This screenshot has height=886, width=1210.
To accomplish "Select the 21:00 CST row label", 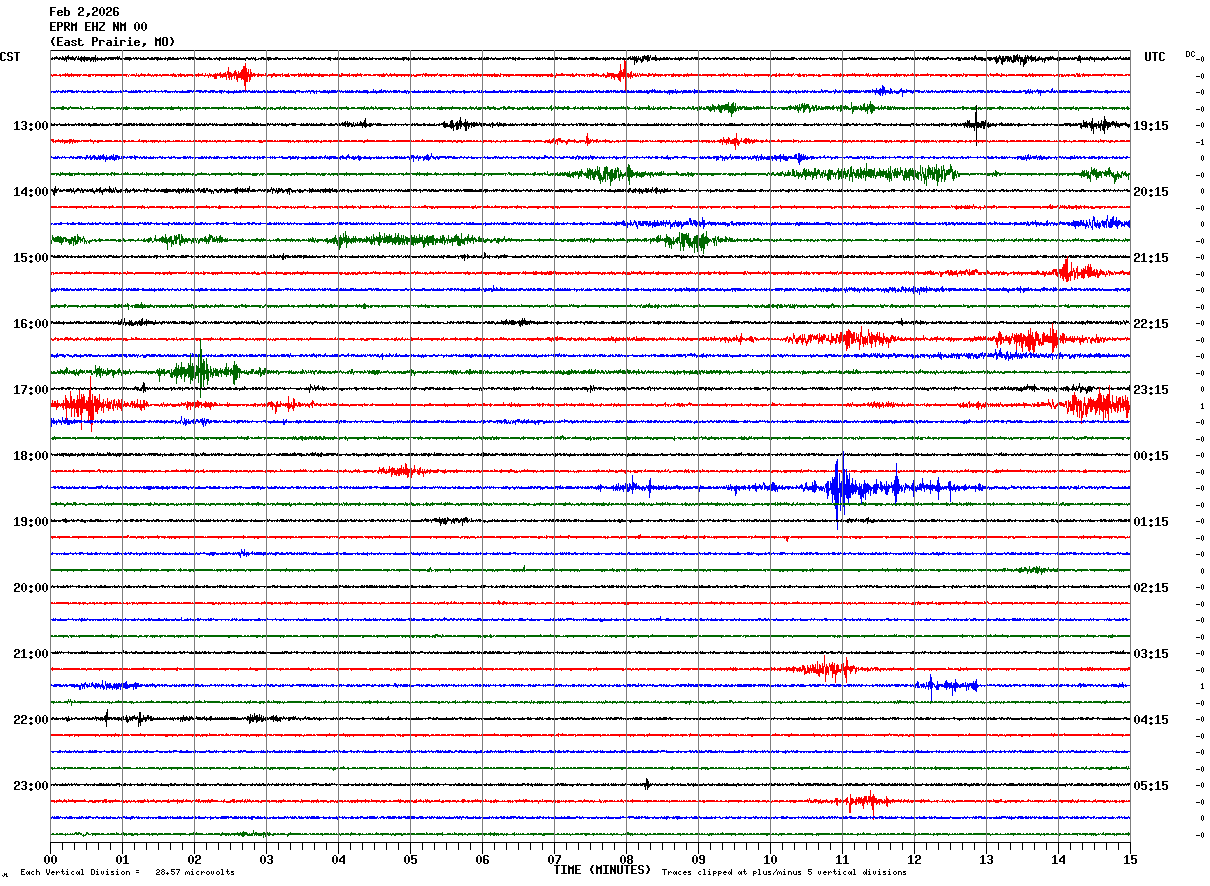I will coord(31,654).
